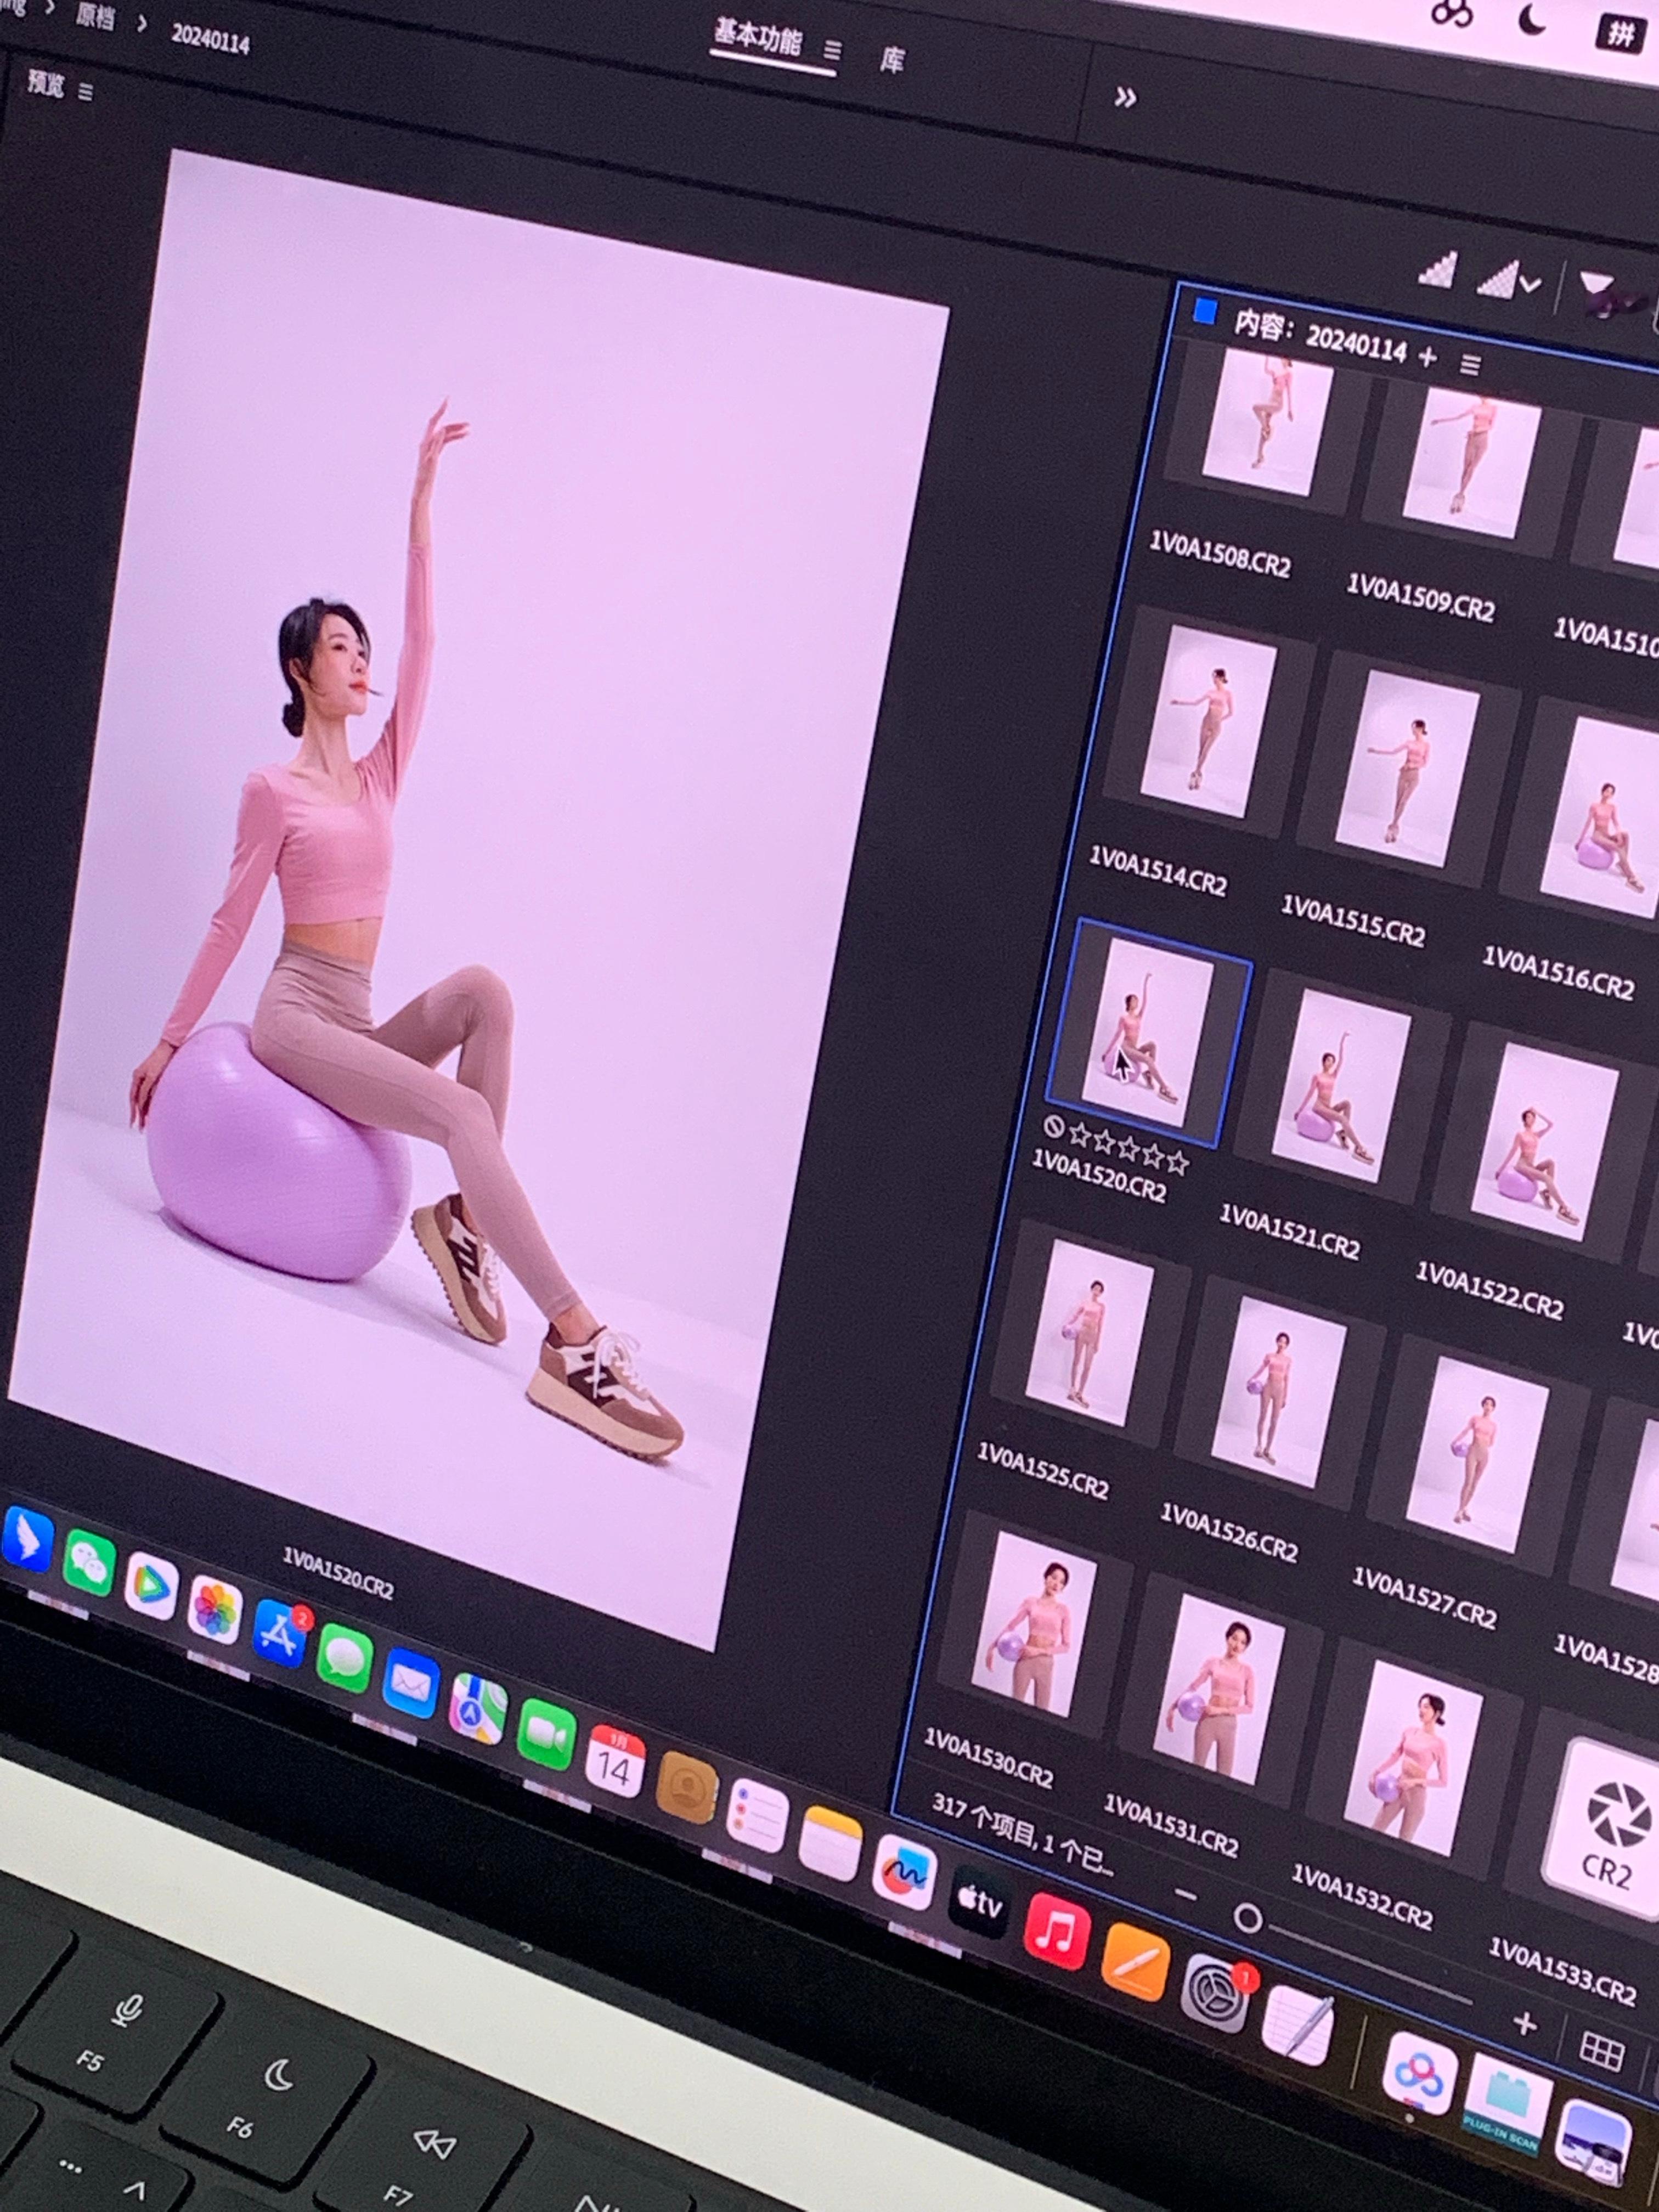The image size is (1659, 2212).
Task: Open Mail from the Dock
Action: [x=411, y=1683]
